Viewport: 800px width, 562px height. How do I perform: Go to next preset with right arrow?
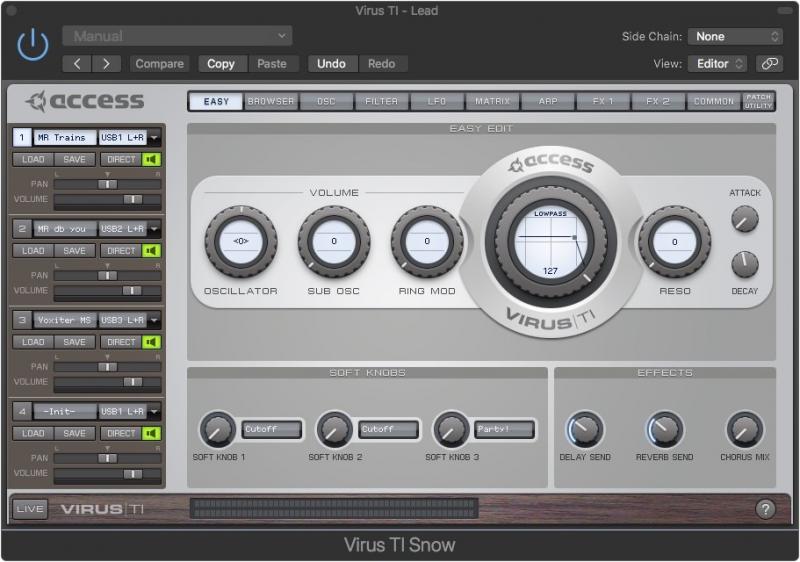[x=106, y=64]
